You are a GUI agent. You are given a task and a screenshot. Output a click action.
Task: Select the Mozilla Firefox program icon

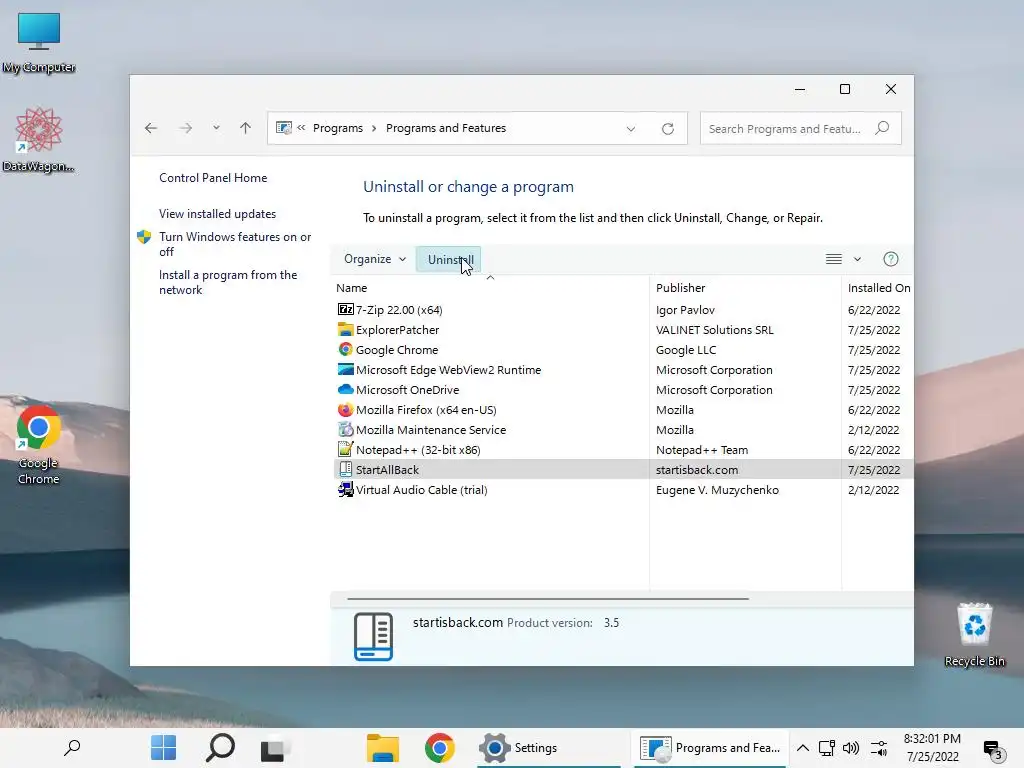345,409
